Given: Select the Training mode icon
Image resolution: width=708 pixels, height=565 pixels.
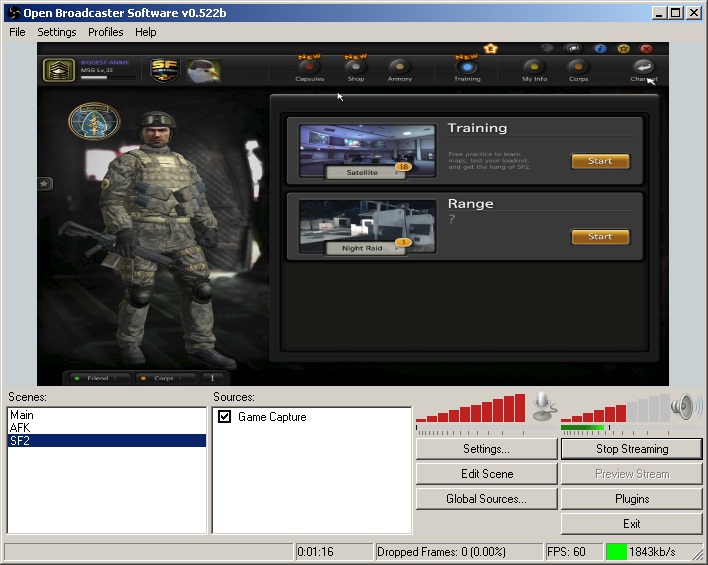Looking at the screenshot, I should click(x=467, y=70).
